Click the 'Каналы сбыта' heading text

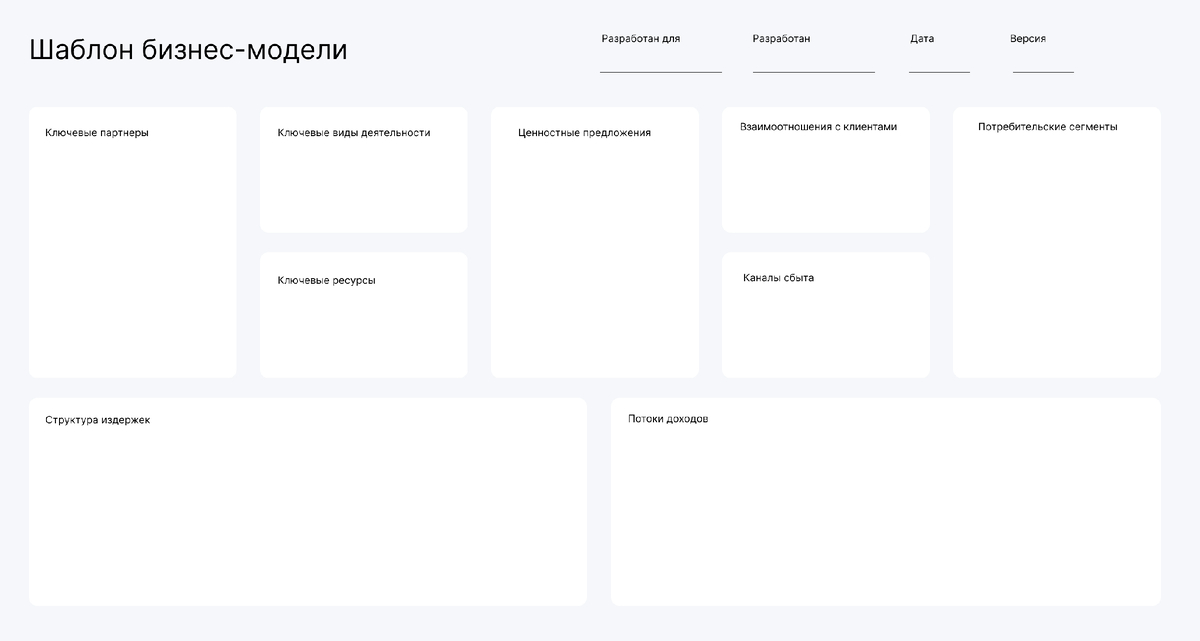778,278
